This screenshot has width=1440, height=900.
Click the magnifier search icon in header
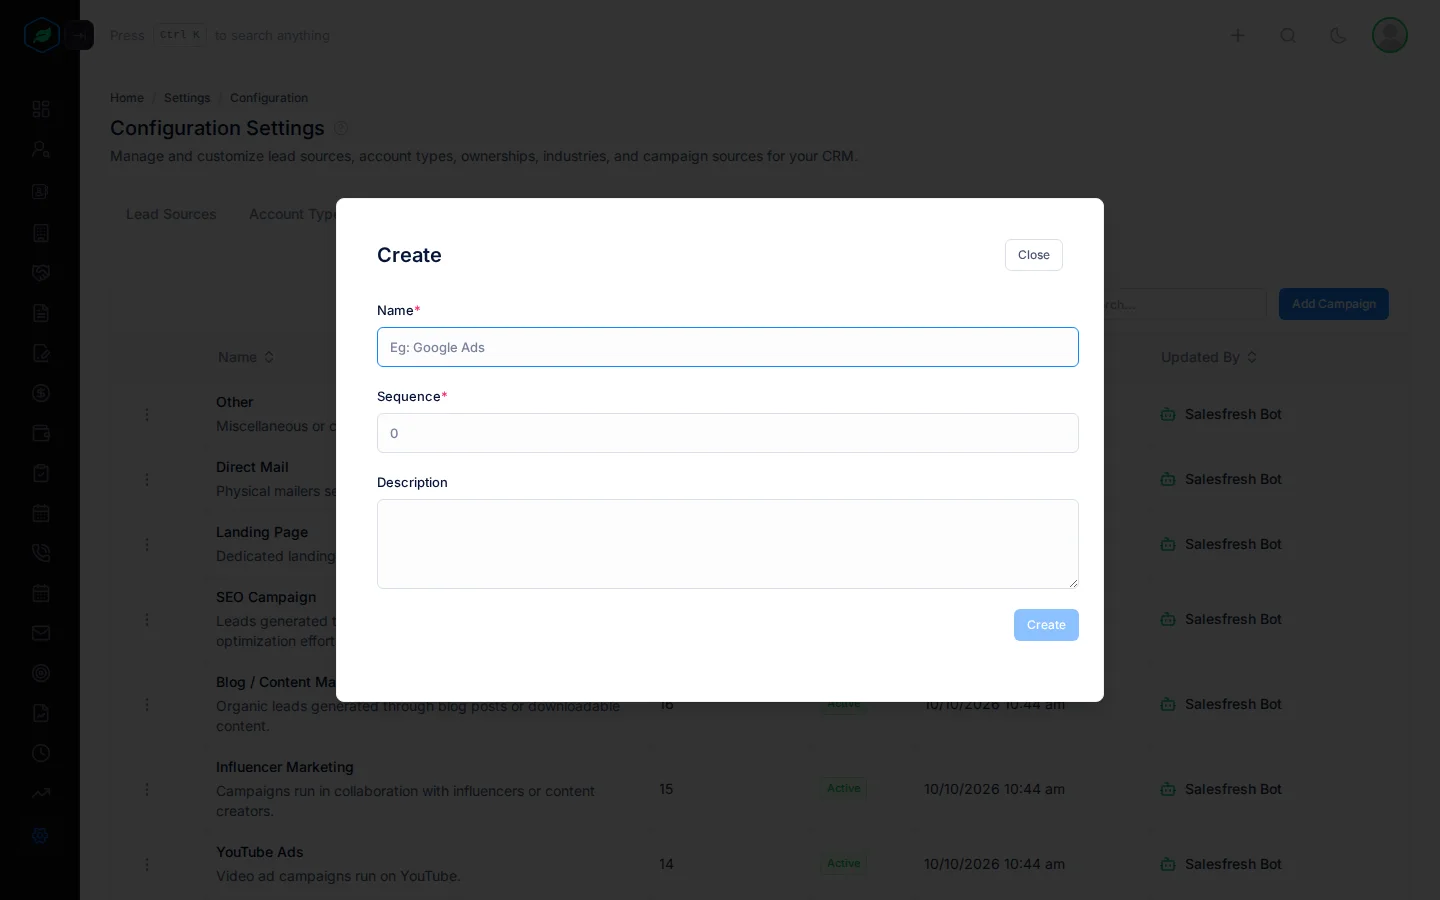(1288, 36)
